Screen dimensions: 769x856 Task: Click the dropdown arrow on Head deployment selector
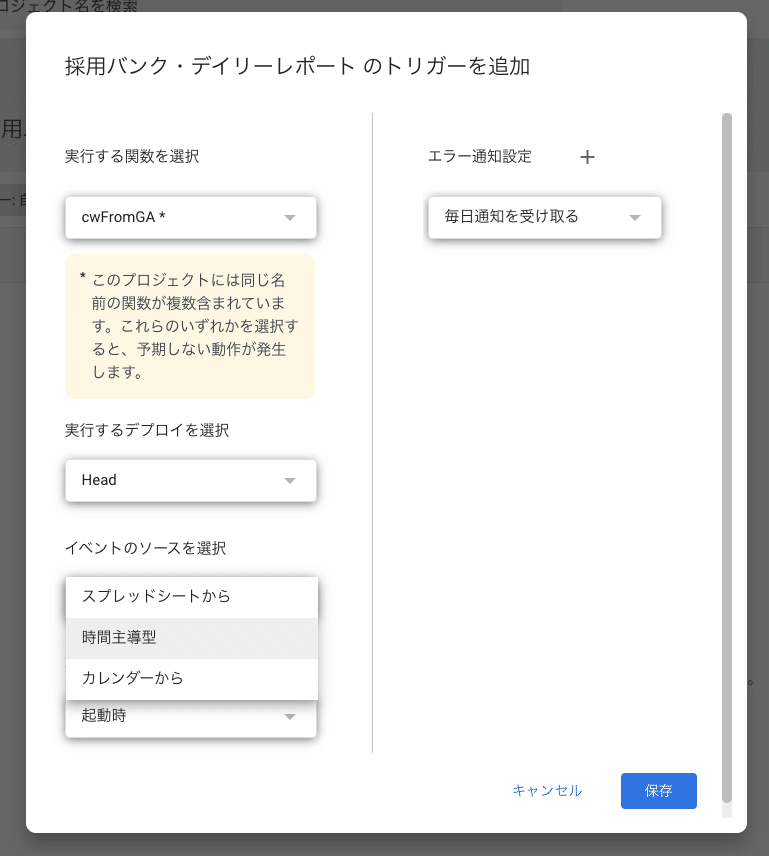290,480
